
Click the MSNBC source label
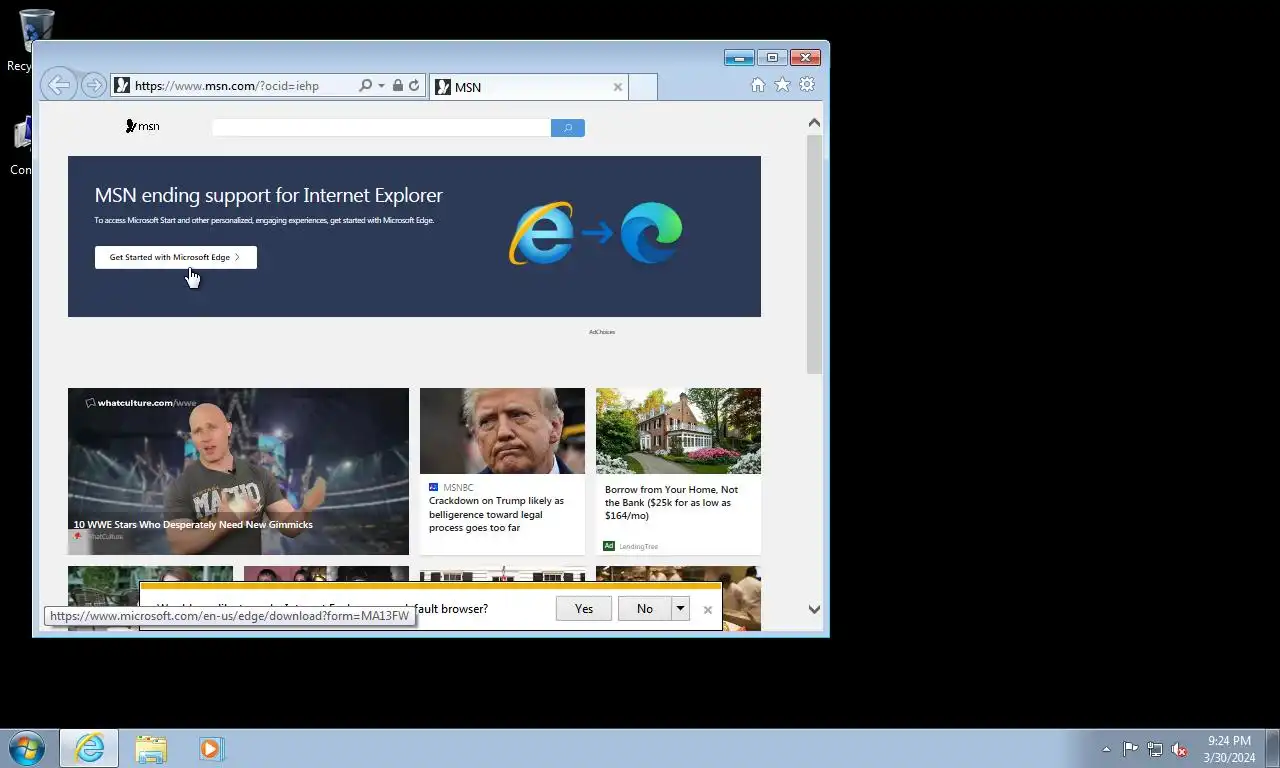tap(458, 487)
